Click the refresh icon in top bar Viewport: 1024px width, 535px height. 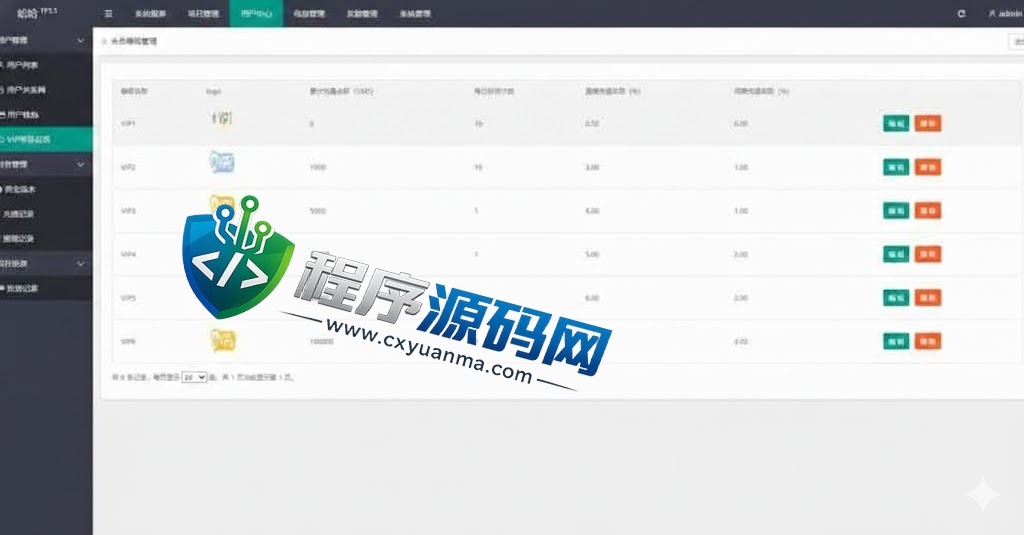coord(961,13)
